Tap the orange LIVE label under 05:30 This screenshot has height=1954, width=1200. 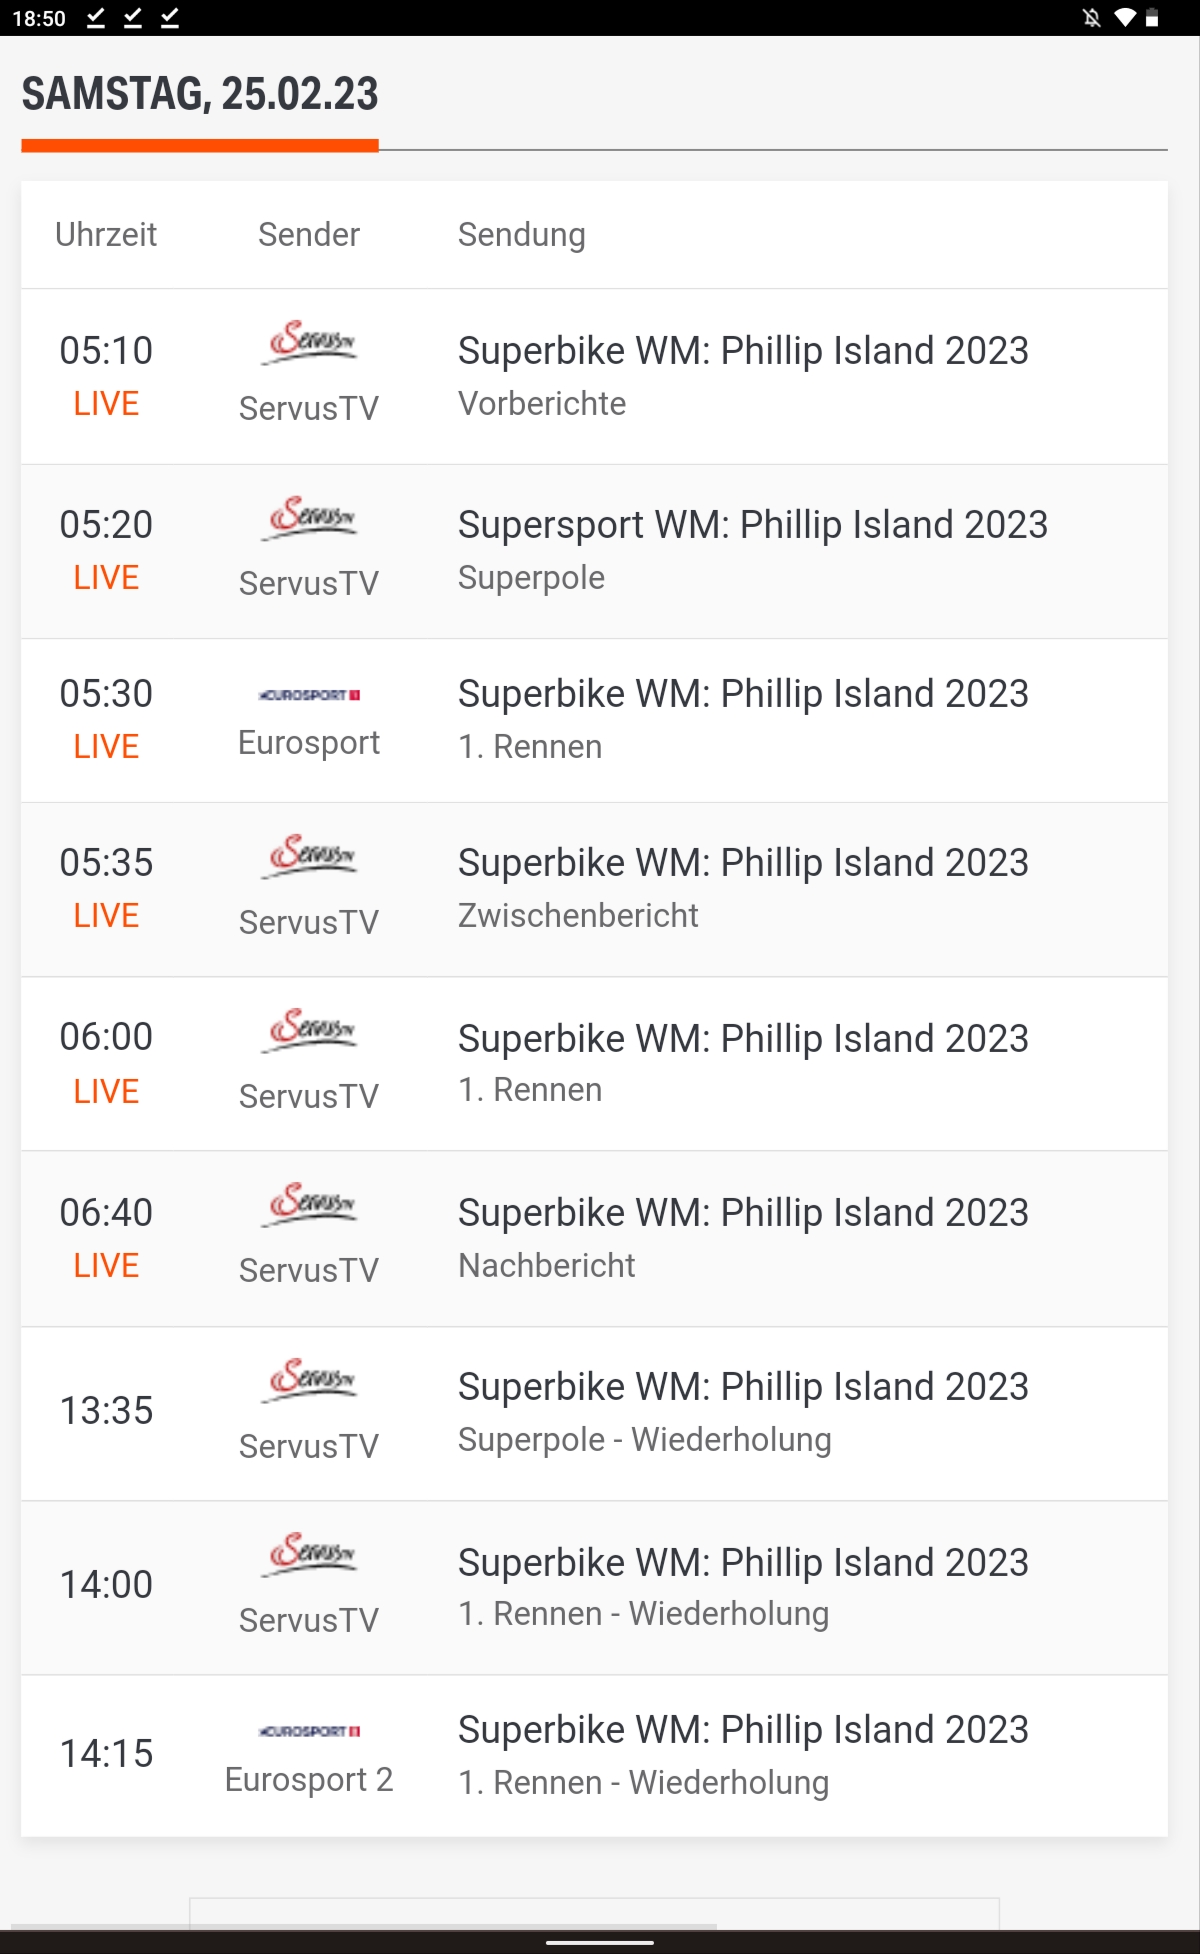tap(106, 747)
